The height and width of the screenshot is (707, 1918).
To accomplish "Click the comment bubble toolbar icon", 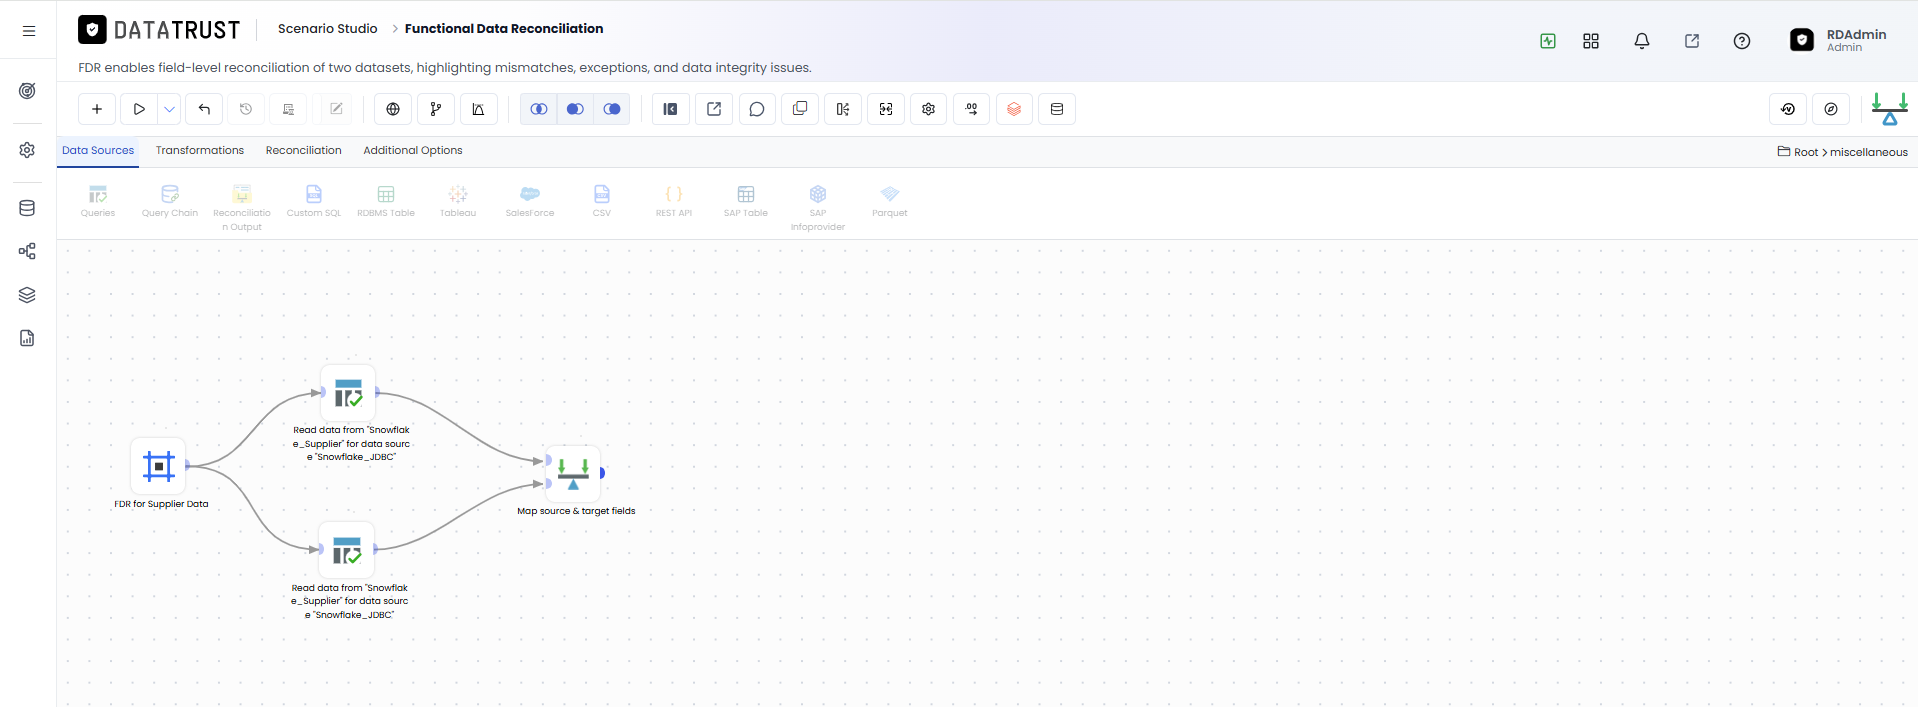I will coord(757,109).
